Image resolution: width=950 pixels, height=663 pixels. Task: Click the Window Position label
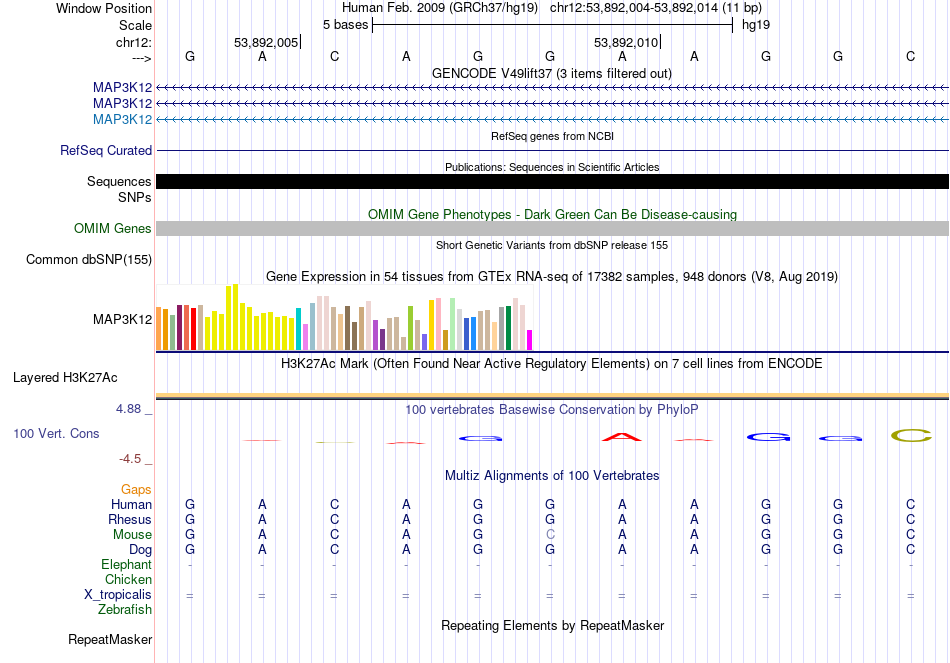click(104, 8)
